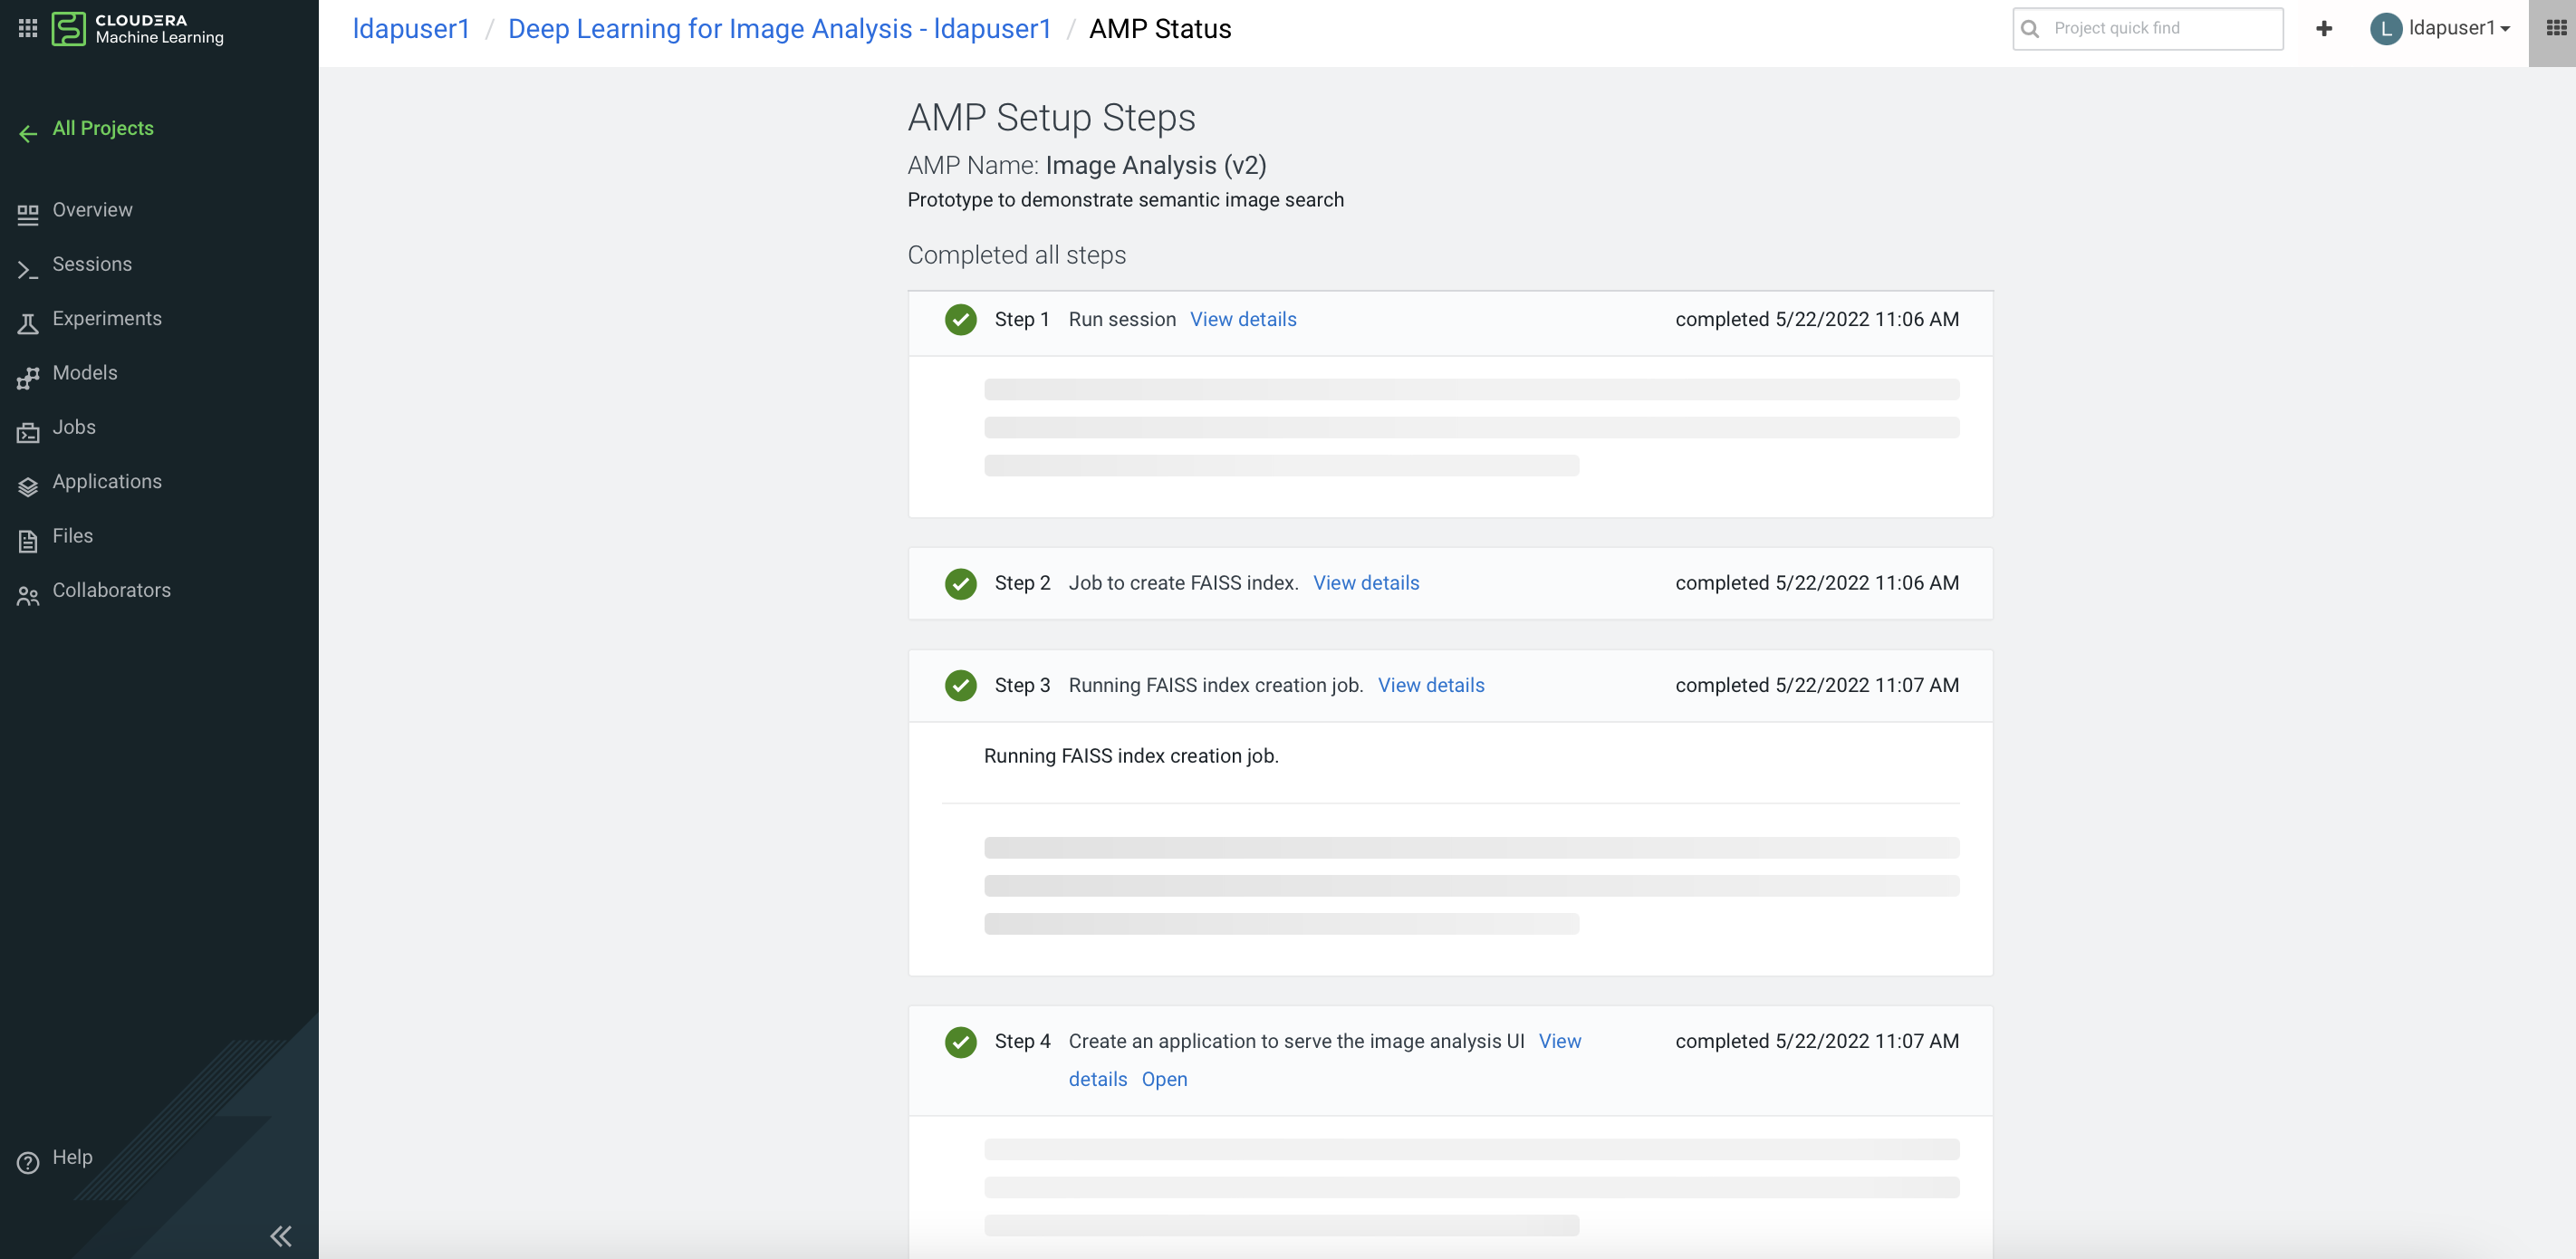Click the Applications layers icon

coord(27,486)
